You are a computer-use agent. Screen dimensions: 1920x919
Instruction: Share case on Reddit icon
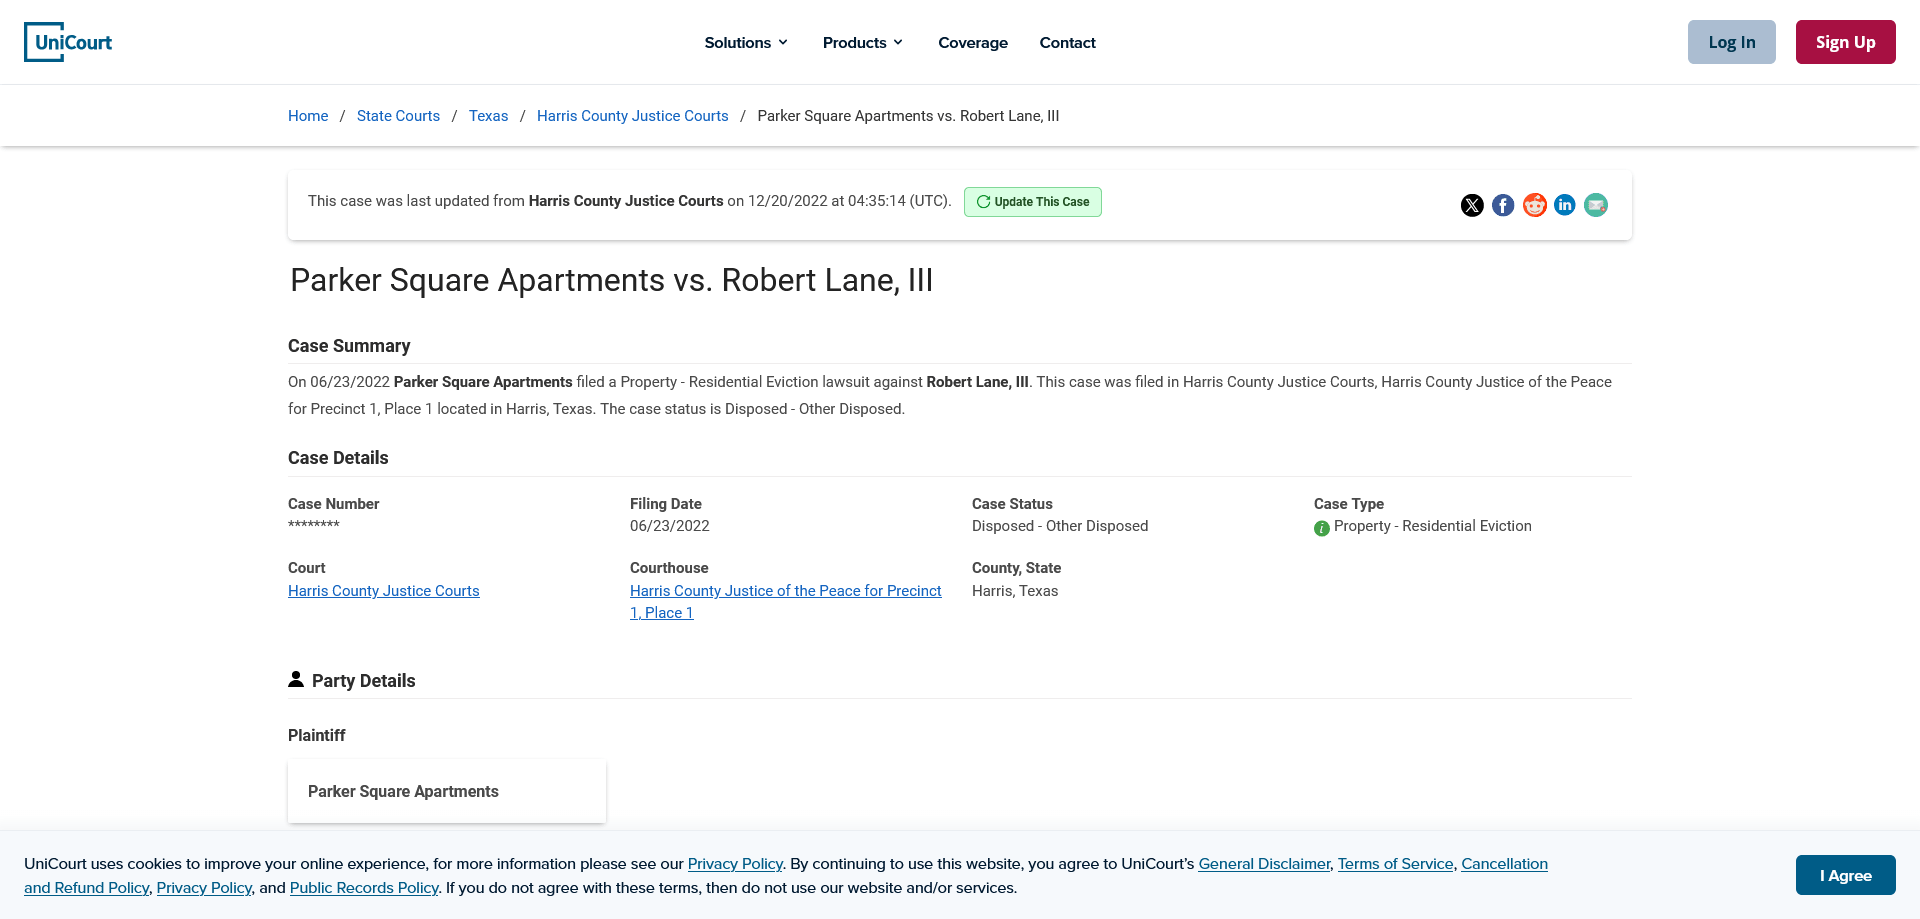tap(1535, 205)
